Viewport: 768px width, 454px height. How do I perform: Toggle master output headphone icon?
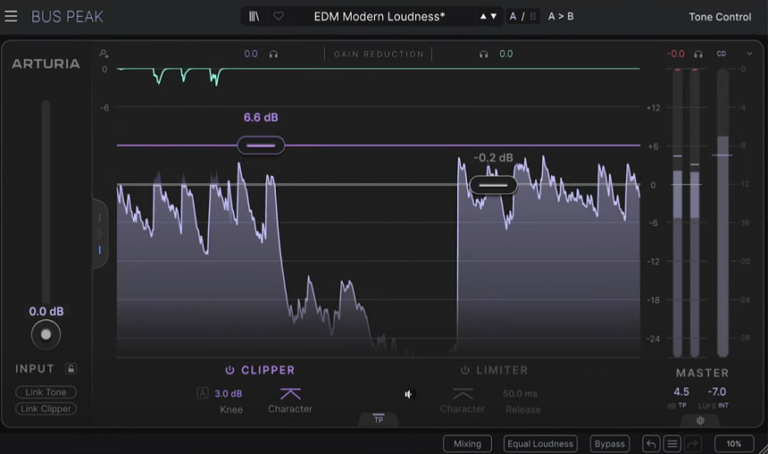click(x=698, y=54)
